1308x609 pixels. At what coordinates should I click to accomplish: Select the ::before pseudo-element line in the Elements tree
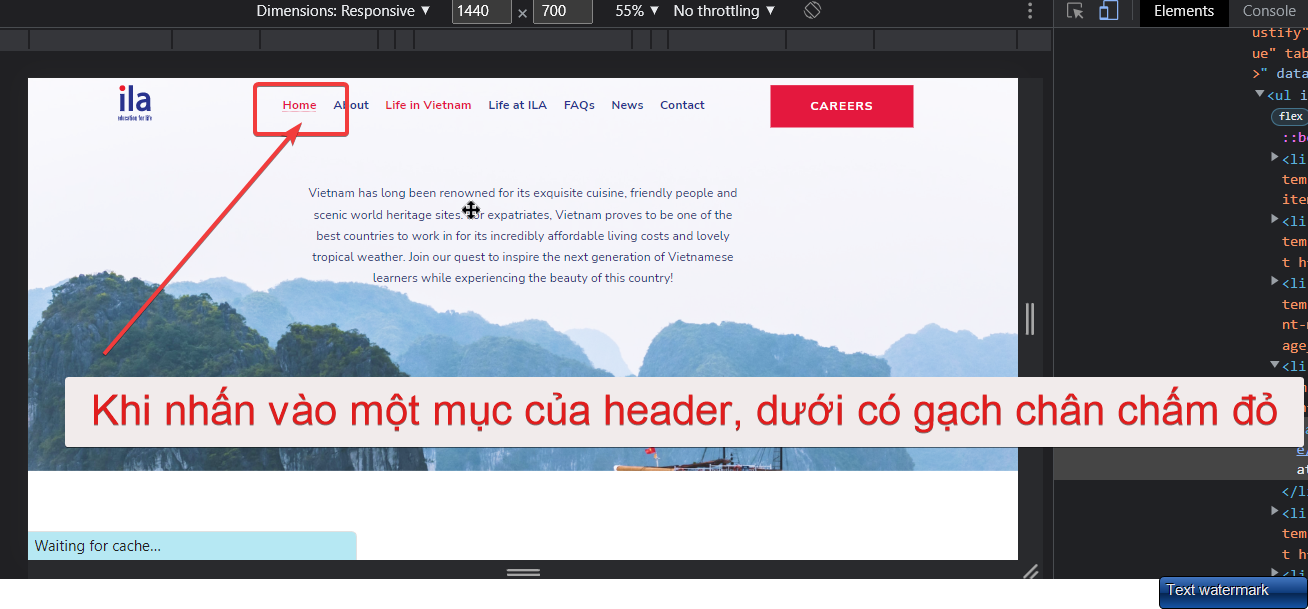(1294, 137)
